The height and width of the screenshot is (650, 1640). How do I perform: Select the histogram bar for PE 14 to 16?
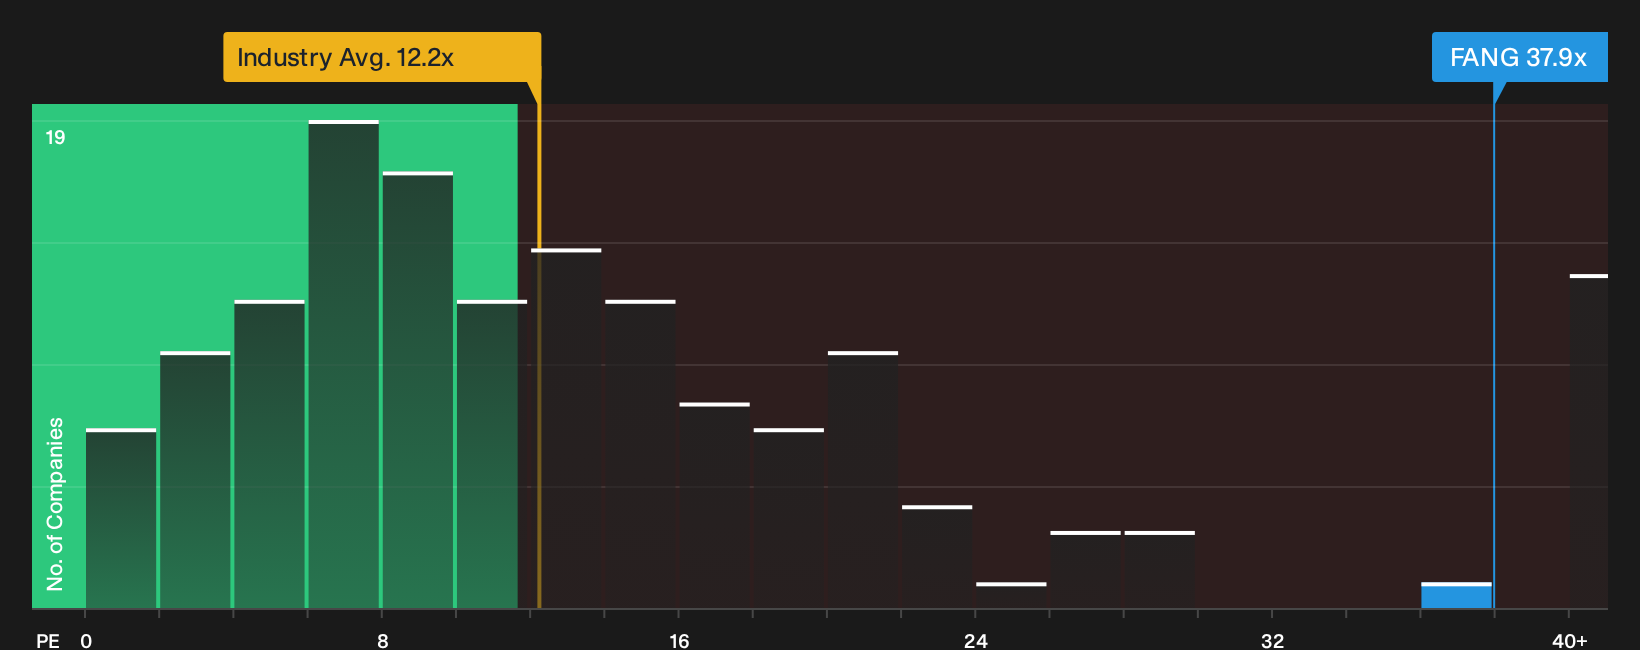point(640,454)
